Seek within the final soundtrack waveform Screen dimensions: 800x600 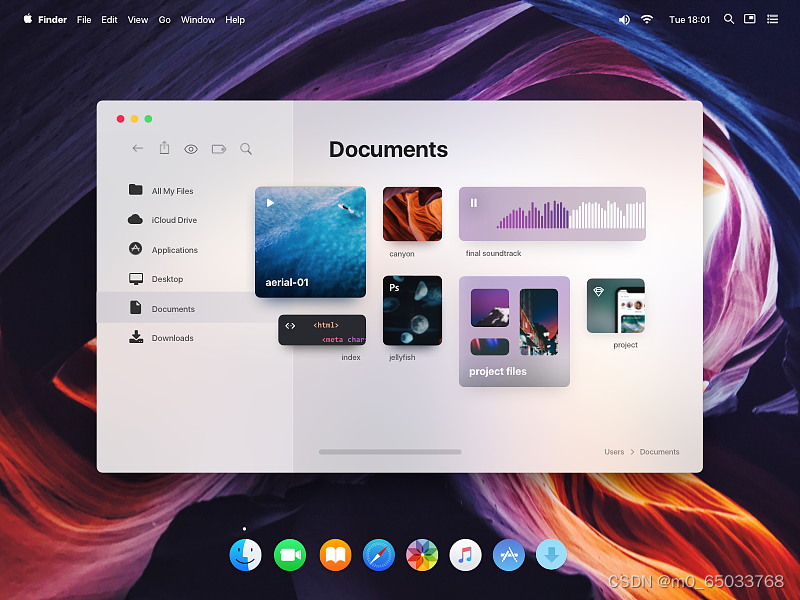click(x=571, y=214)
